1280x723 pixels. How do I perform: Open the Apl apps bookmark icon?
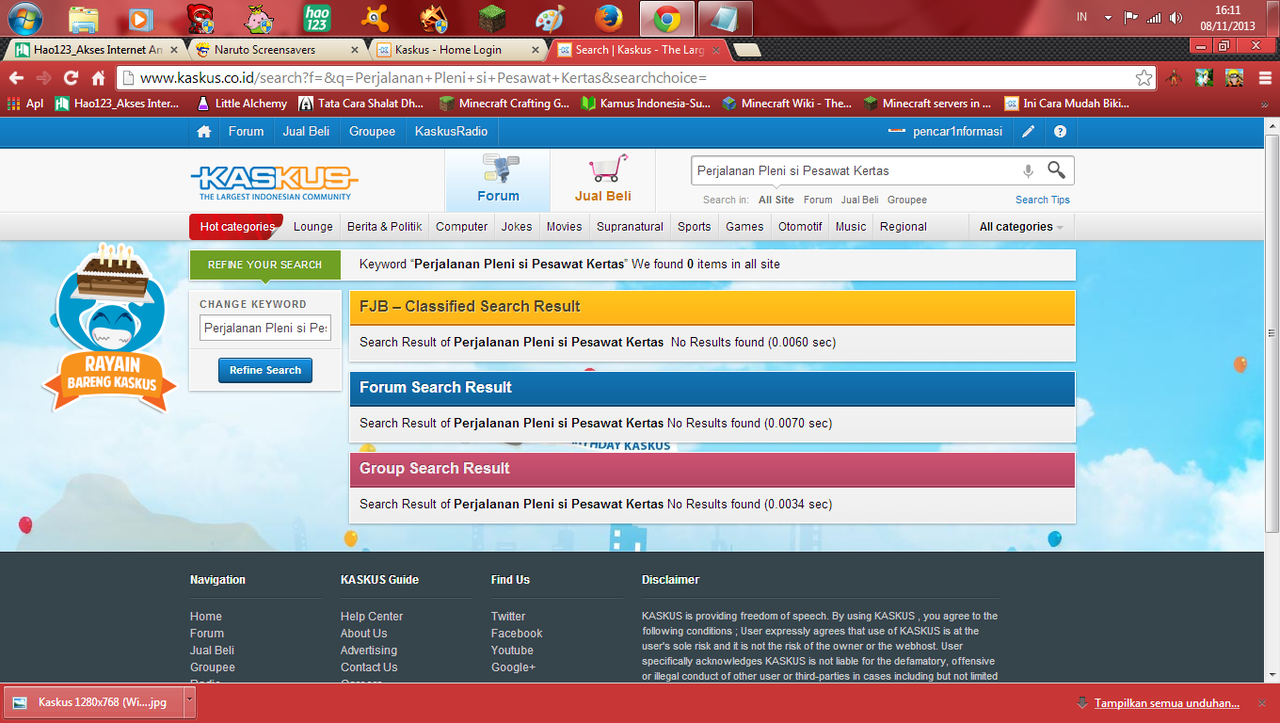(26, 103)
